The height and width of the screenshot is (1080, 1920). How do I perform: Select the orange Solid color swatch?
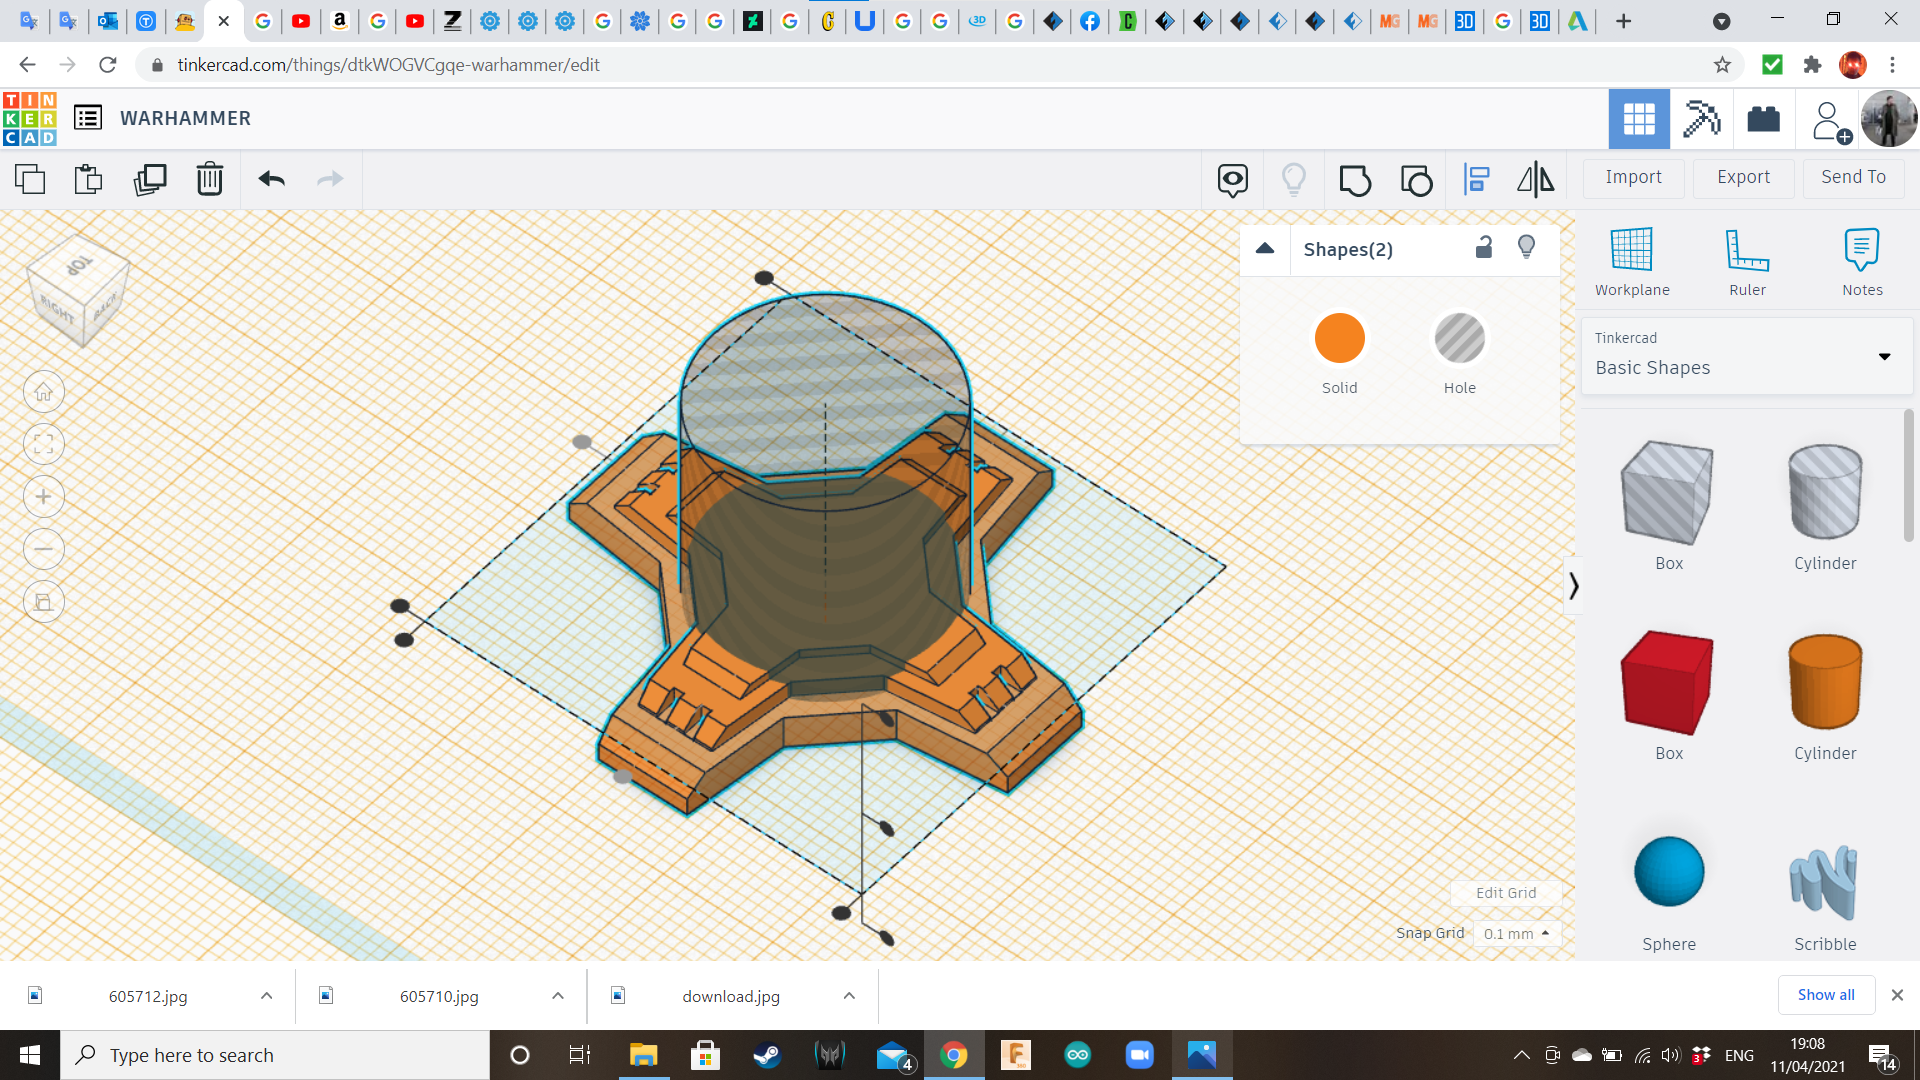[x=1339, y=338]
